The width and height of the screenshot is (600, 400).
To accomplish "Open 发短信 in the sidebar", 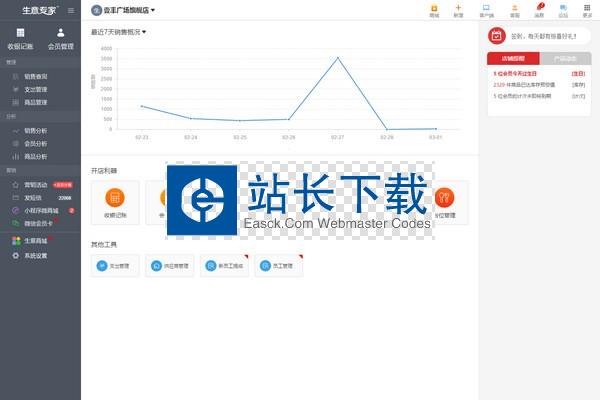I will 33,198.
